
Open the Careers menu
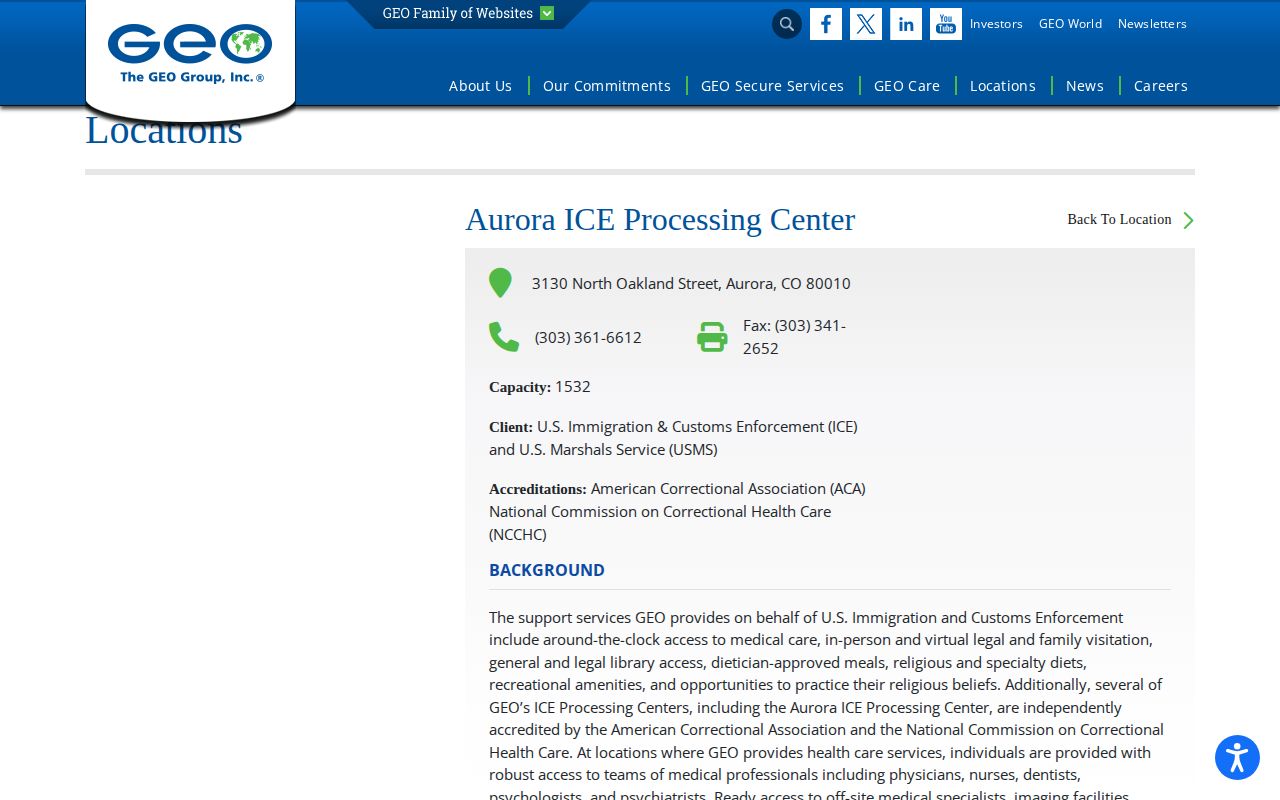coord(1161,86)
